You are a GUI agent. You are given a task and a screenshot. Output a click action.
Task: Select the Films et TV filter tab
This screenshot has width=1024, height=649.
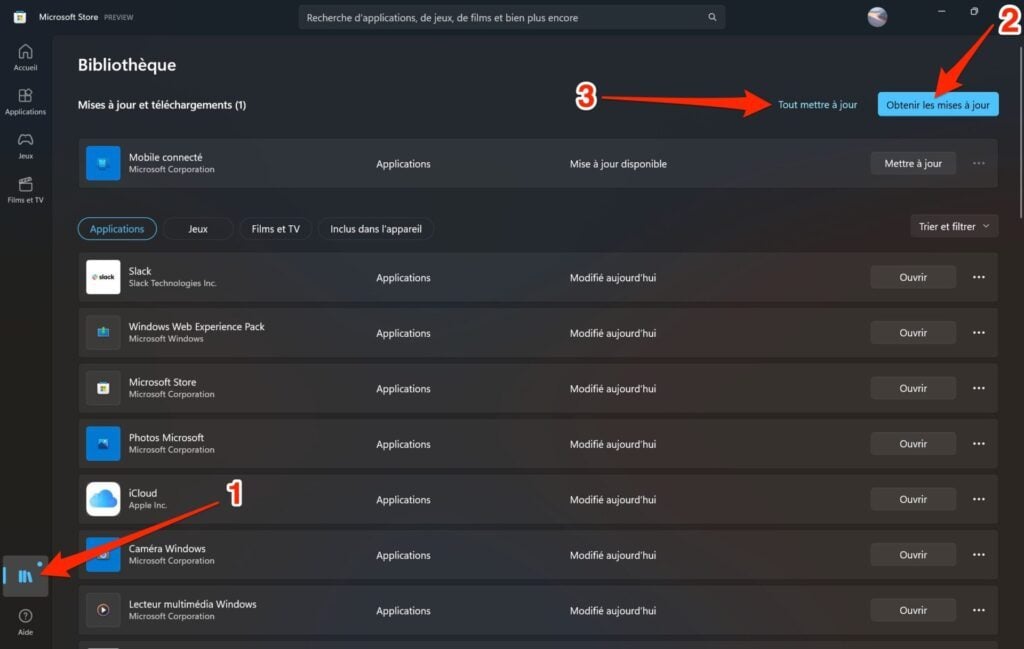click(276, 229)
